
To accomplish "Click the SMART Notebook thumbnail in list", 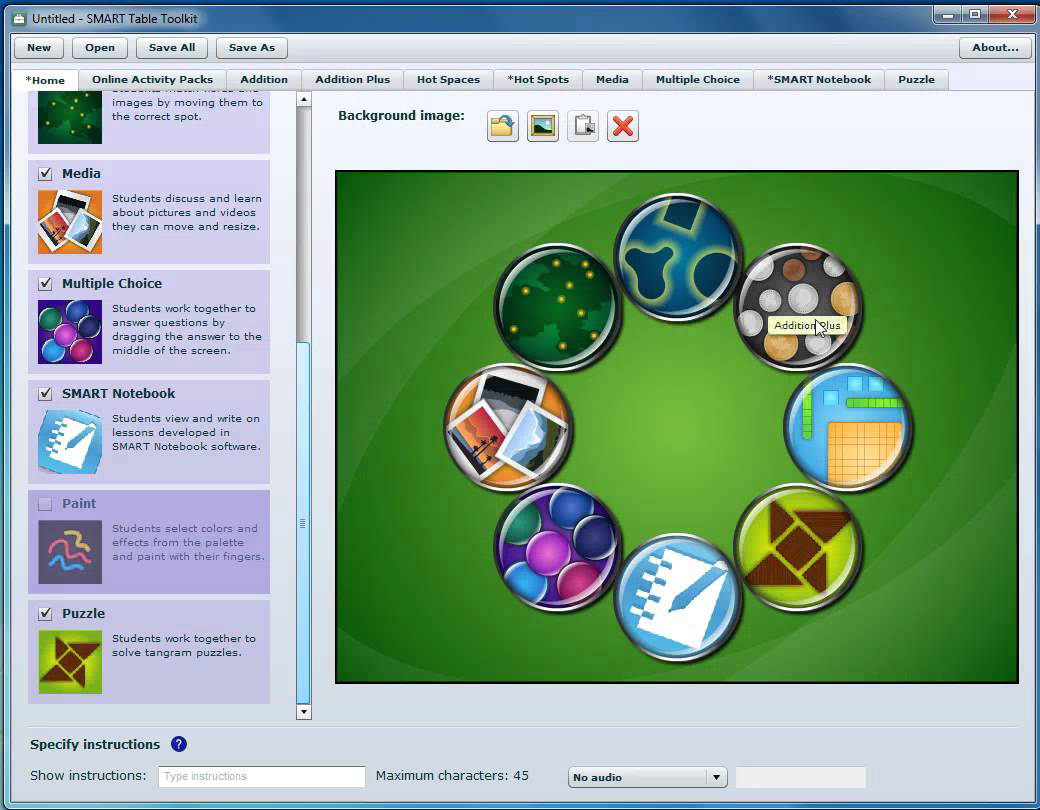I will coord(70,442).
